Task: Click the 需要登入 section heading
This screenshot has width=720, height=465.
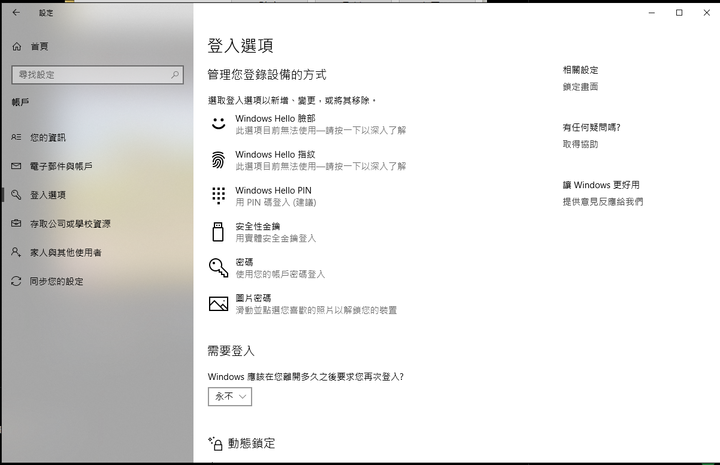Action: point(231,351)
